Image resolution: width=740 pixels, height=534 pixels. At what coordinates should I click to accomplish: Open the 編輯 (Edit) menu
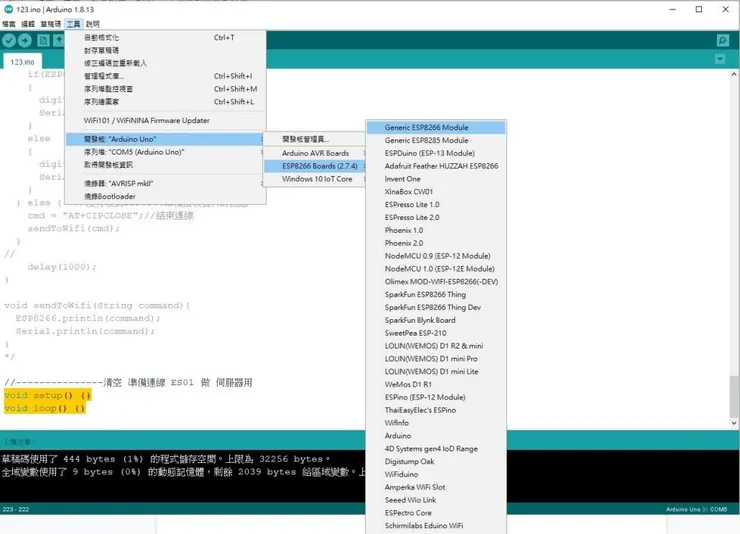pyautogui.click(x=28, y=24)
